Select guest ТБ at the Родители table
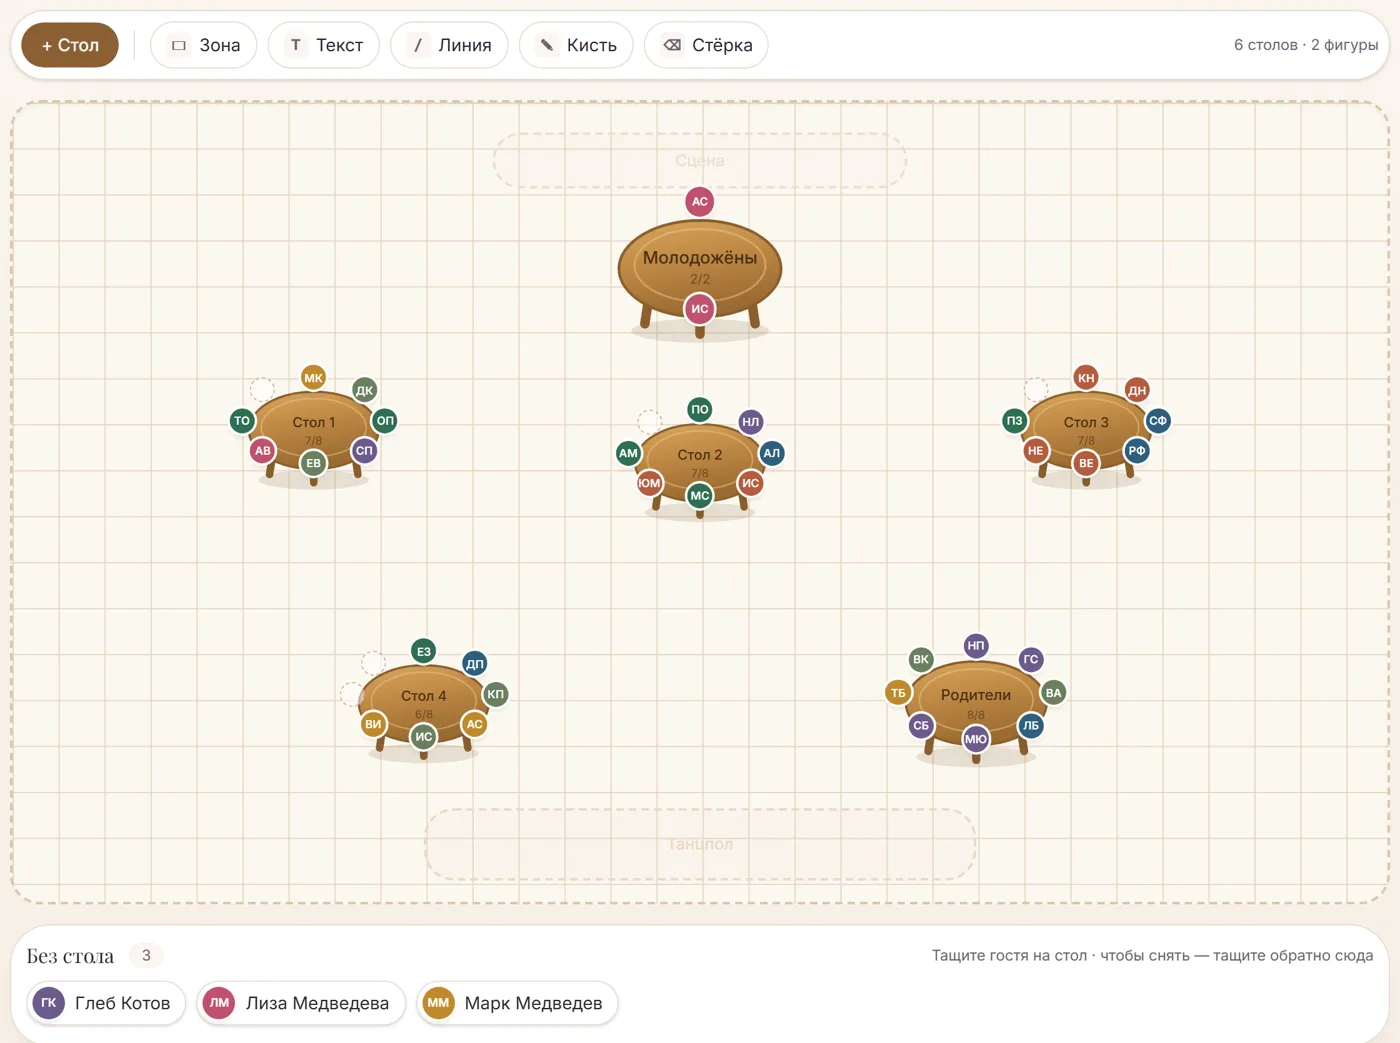This screenshot has width=1400, height=1043. click(x=898, y=693)
